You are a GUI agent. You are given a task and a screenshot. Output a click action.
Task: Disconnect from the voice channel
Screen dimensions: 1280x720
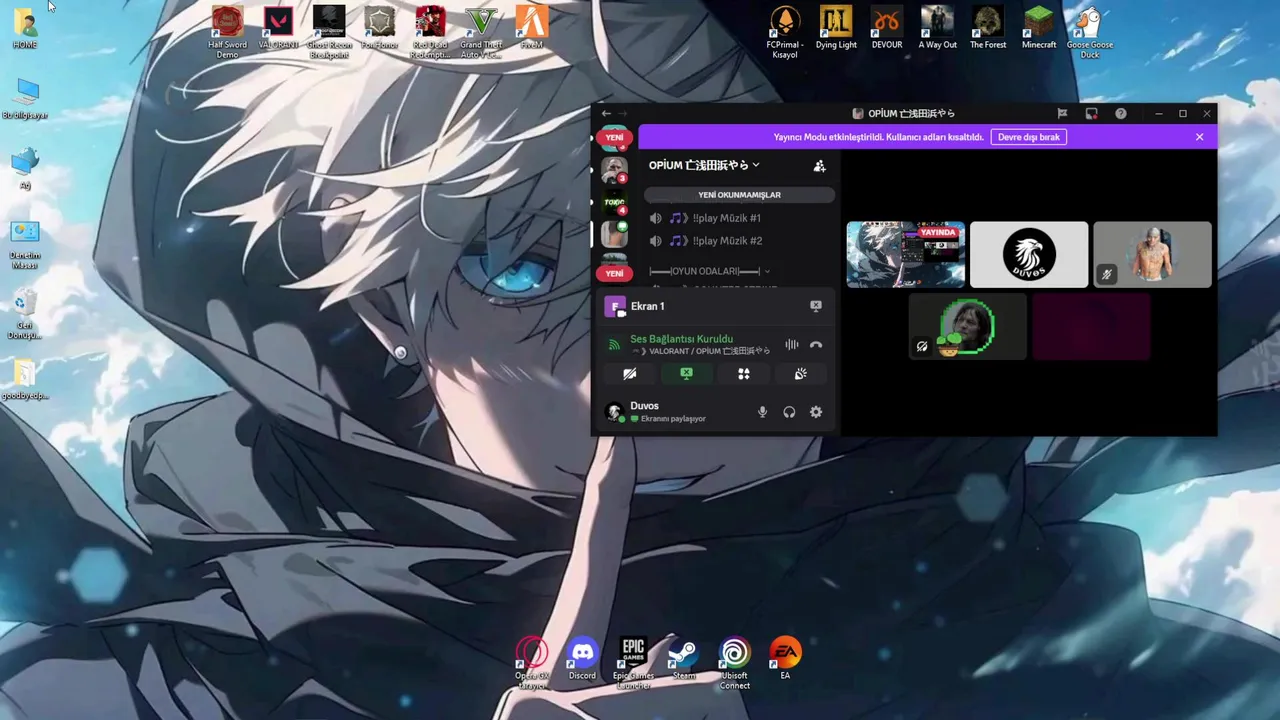point(816,345)
